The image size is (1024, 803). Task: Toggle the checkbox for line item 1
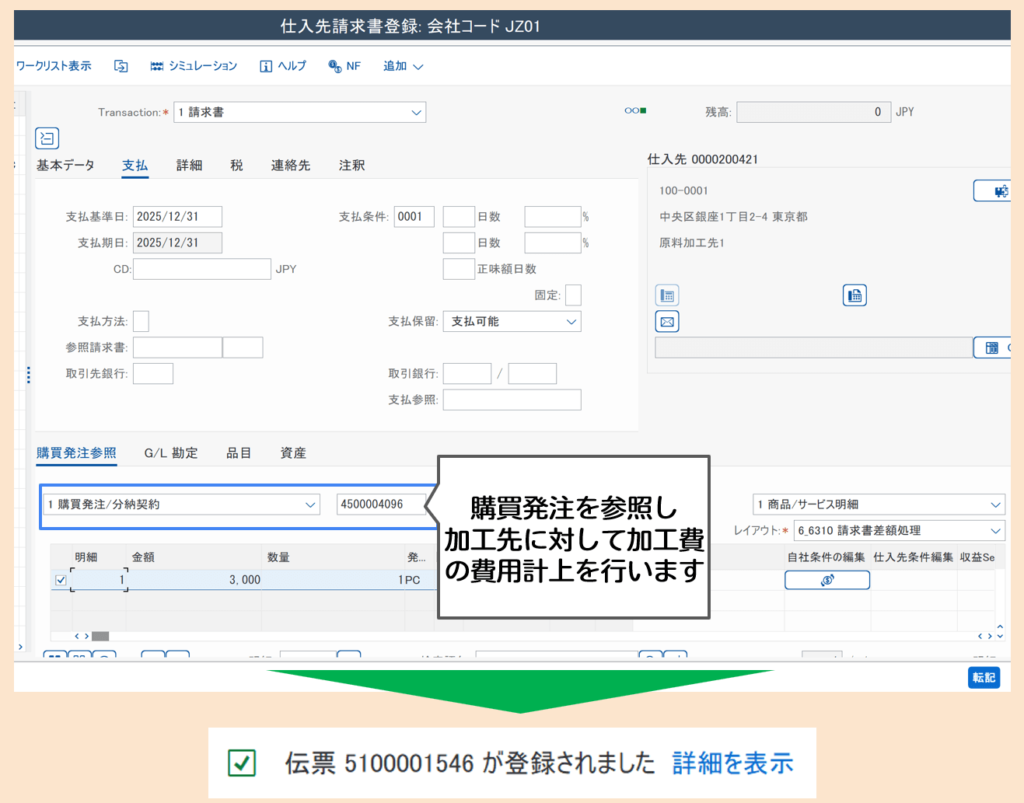tap(61, 580)
